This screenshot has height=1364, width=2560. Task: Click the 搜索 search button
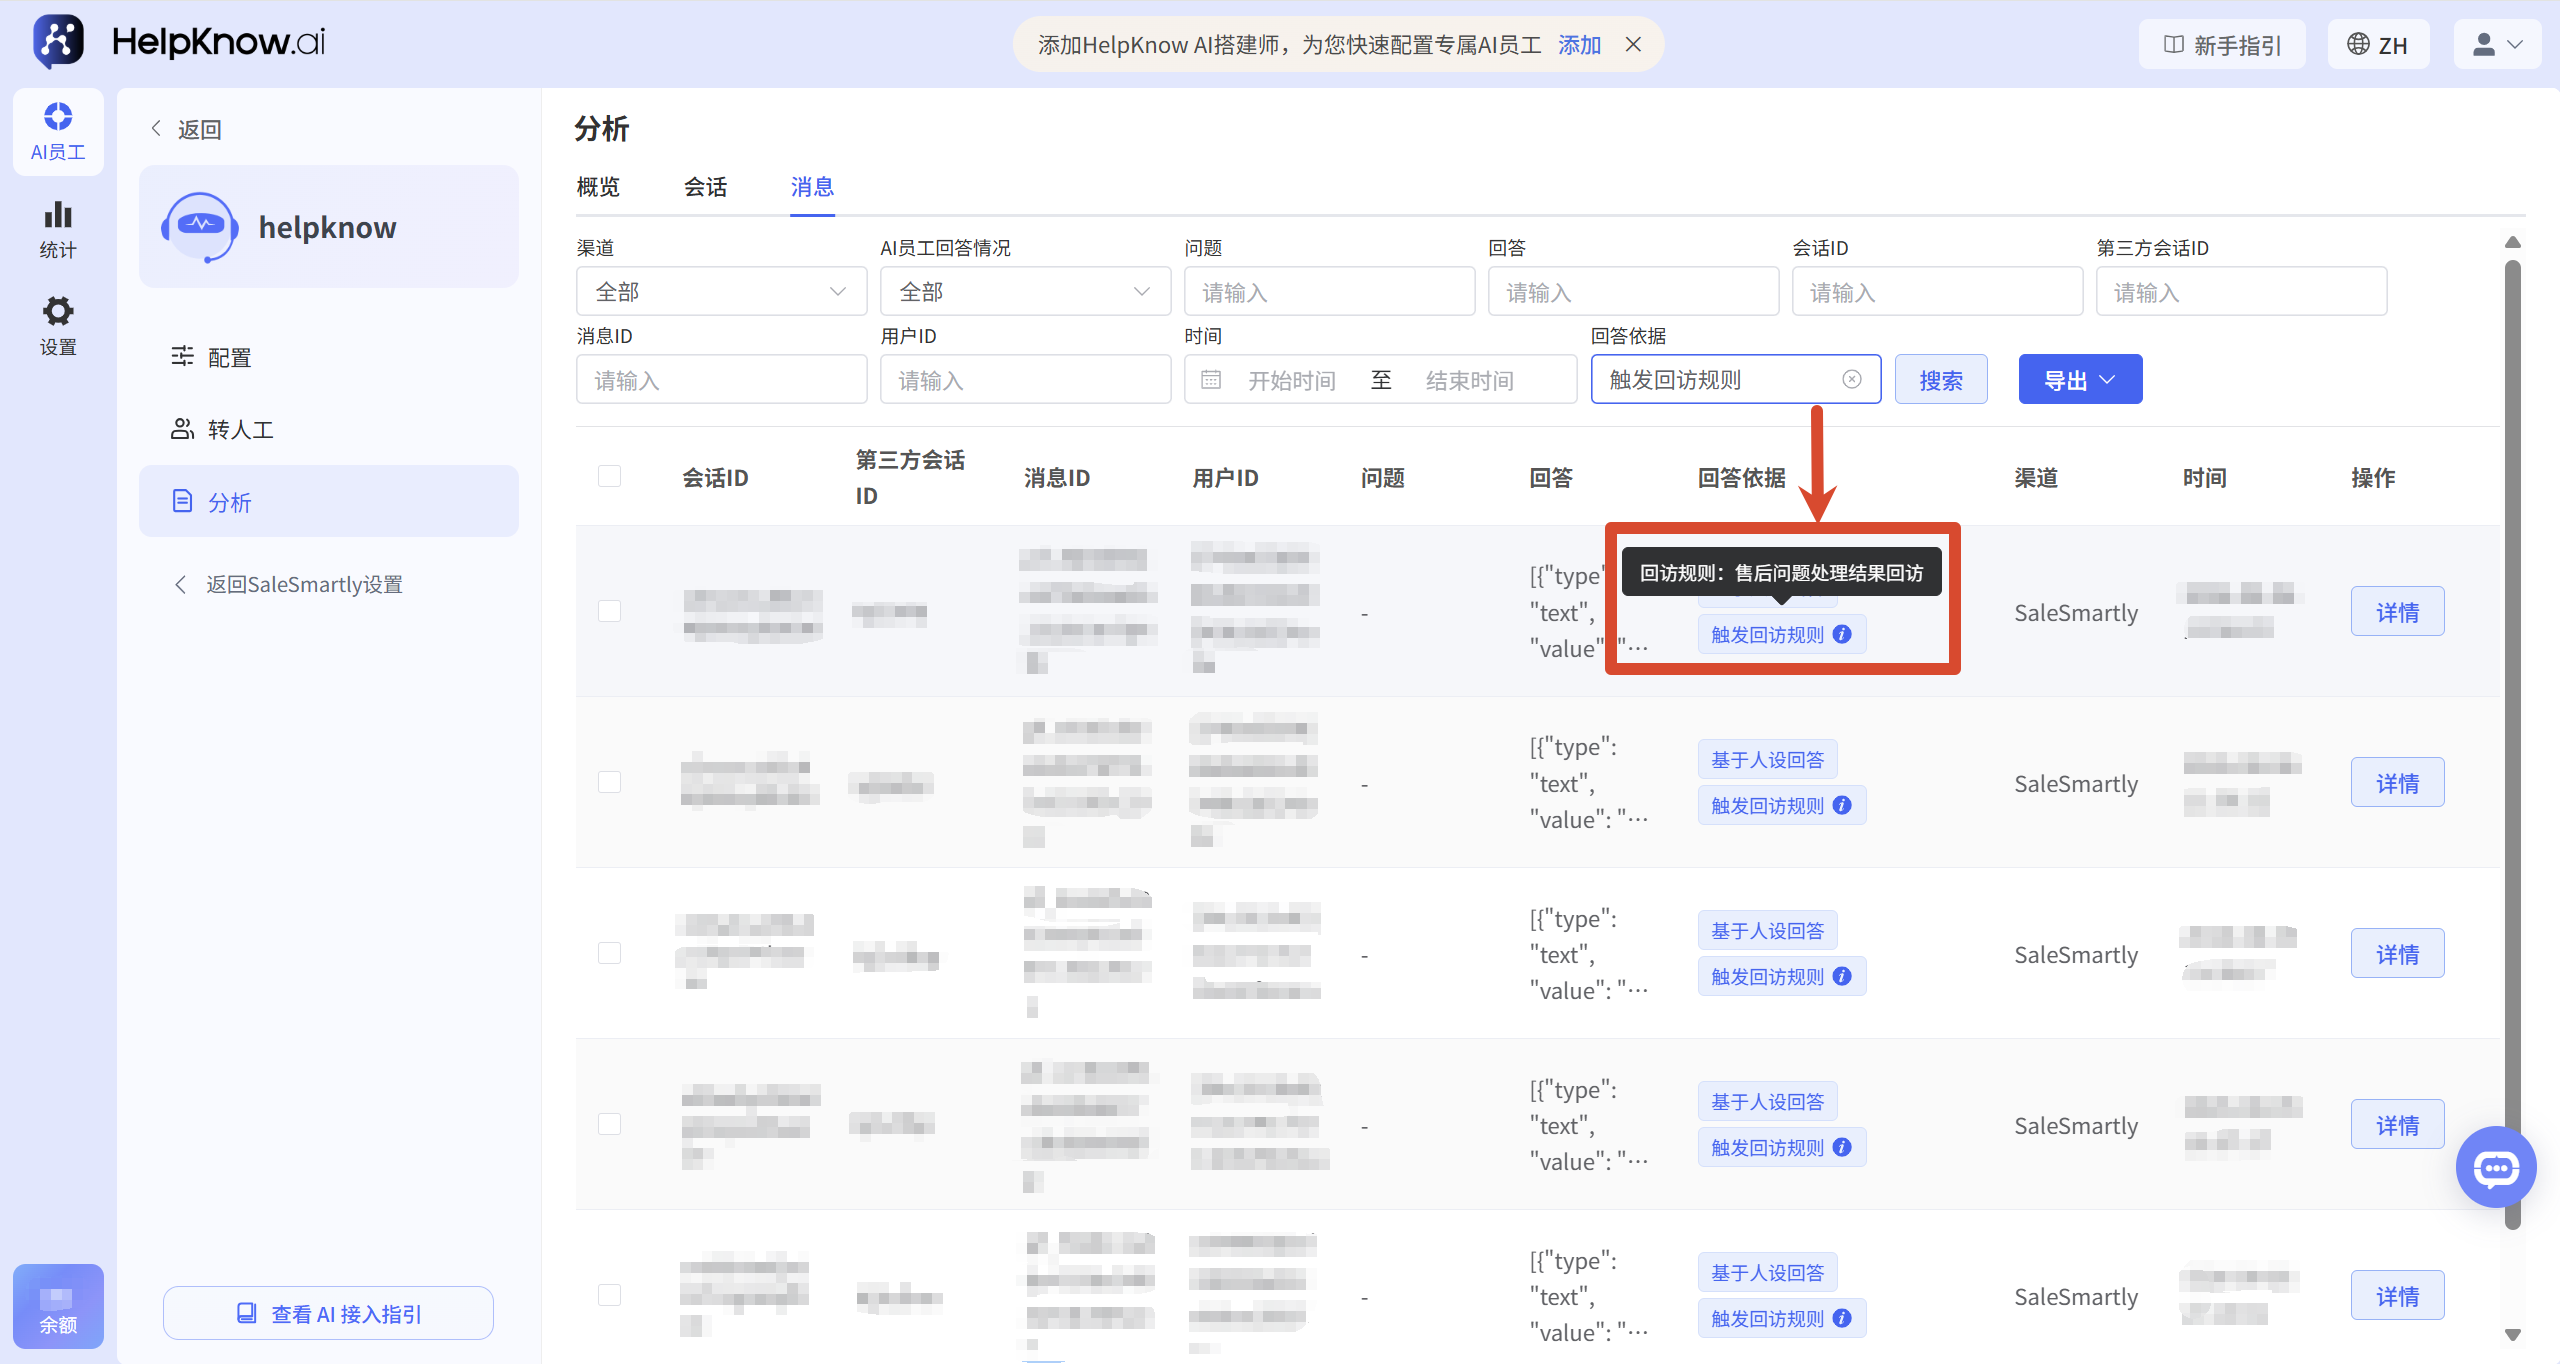(x=1941, y=380)
